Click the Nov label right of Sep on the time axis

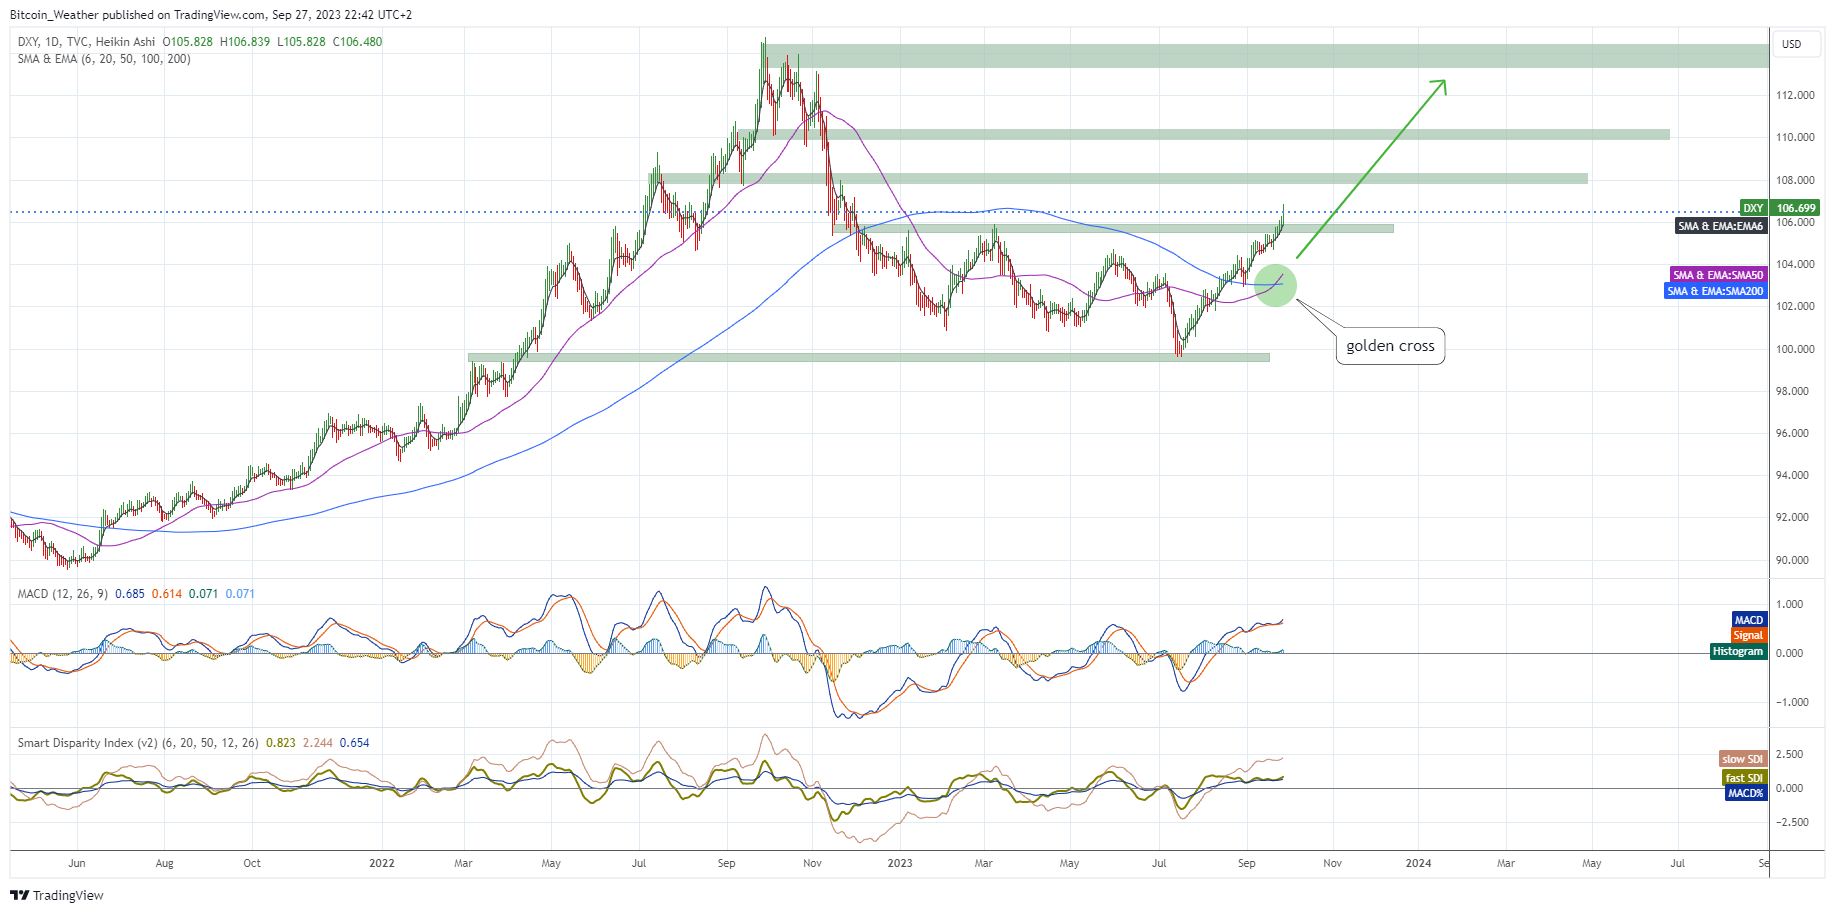1332,863
